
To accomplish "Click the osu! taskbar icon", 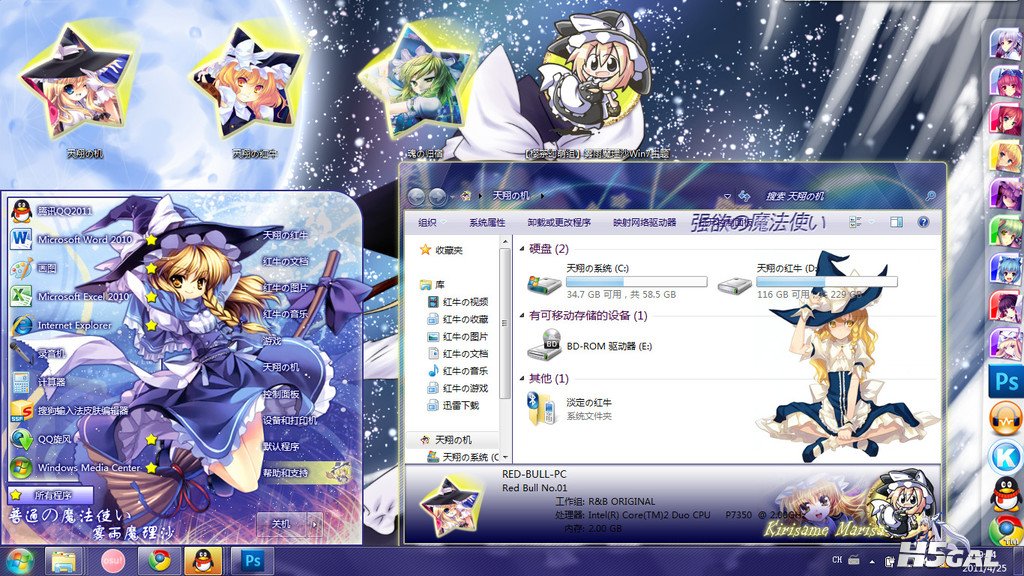I will [112, 560].
